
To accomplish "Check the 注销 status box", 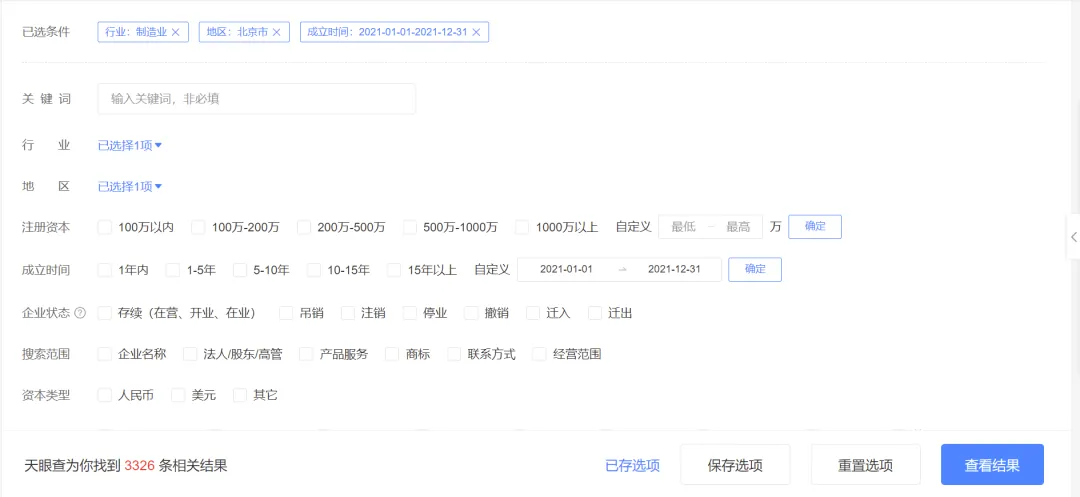I will click(348, 313).
